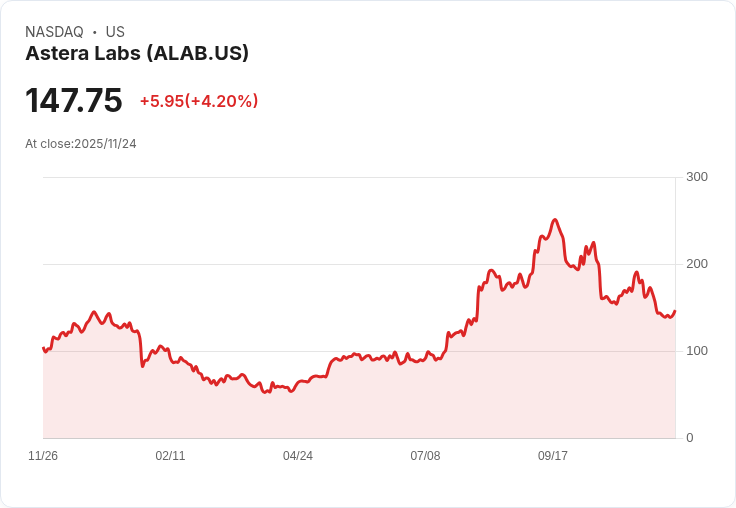Click the At close:2025/11/24 date text
The width and height of the screenshot is (736, 508).
(81, 144)
